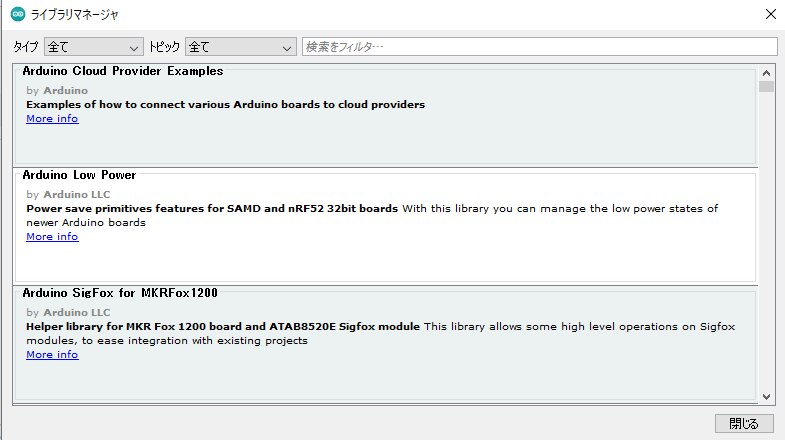The height and width of the screenshot is (440, 785).
Task: Click the scrollbar up arrow
Action: pos(766,73)
